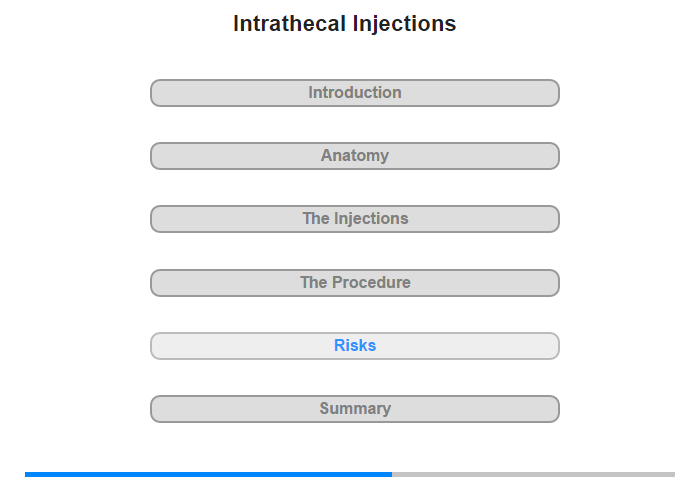Image resolution: width=700 pixels, height=480 pixels.
Task: Jump to the Summary section
Action: 355,409
